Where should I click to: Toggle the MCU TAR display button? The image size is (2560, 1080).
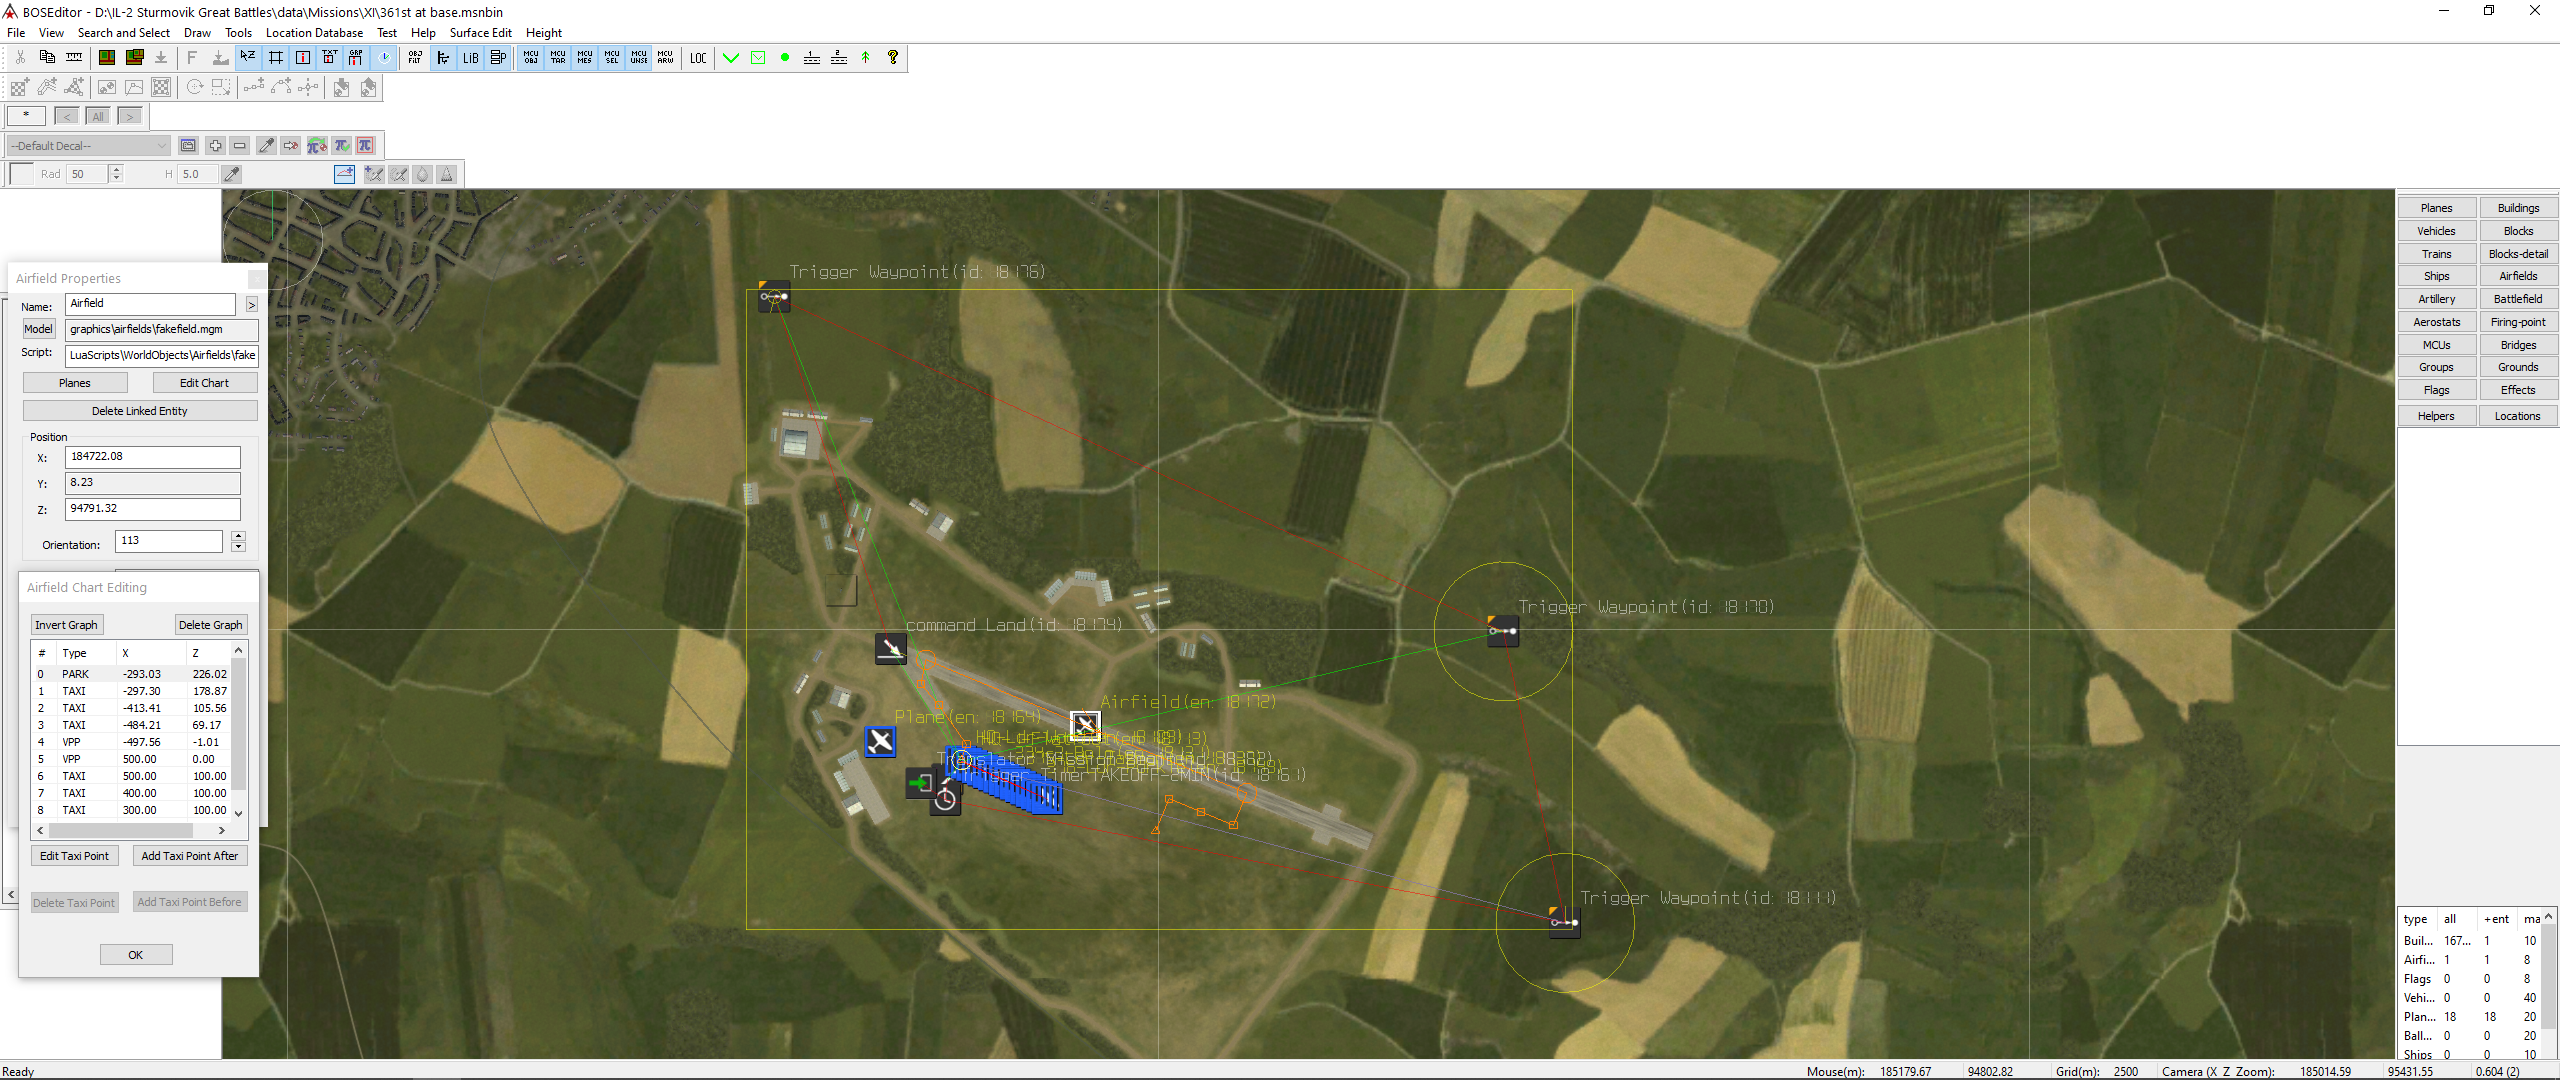558,58
